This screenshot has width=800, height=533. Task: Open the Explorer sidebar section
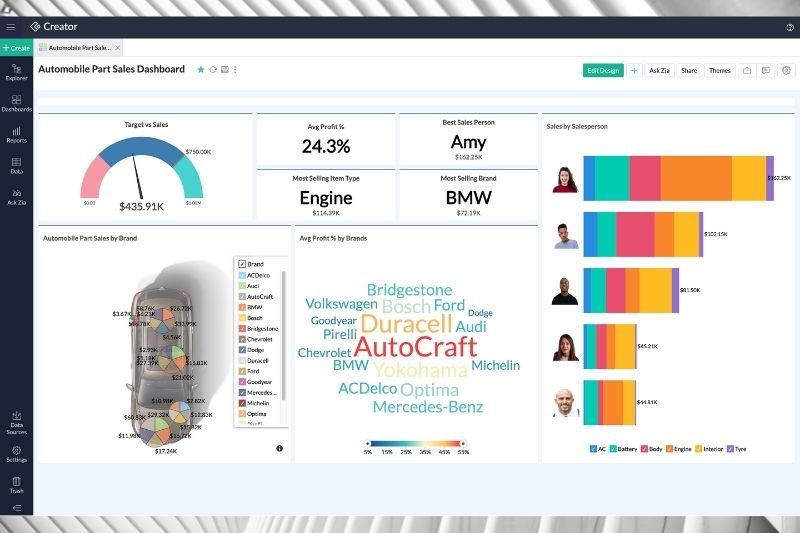pos(16,72)
